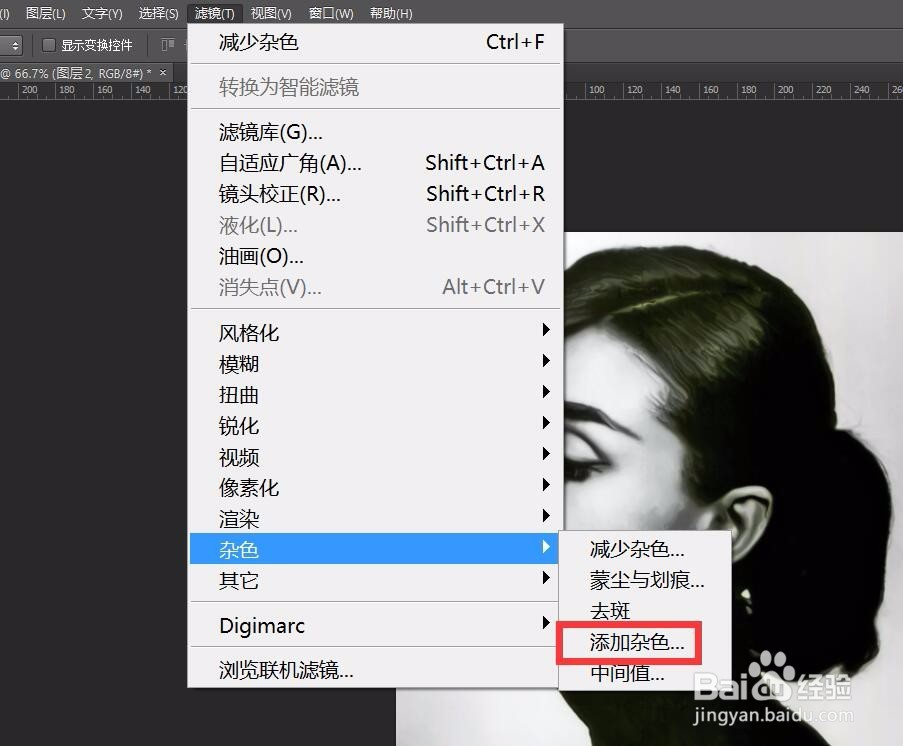Open 滤镜库(G)... filter gallery

376,132
